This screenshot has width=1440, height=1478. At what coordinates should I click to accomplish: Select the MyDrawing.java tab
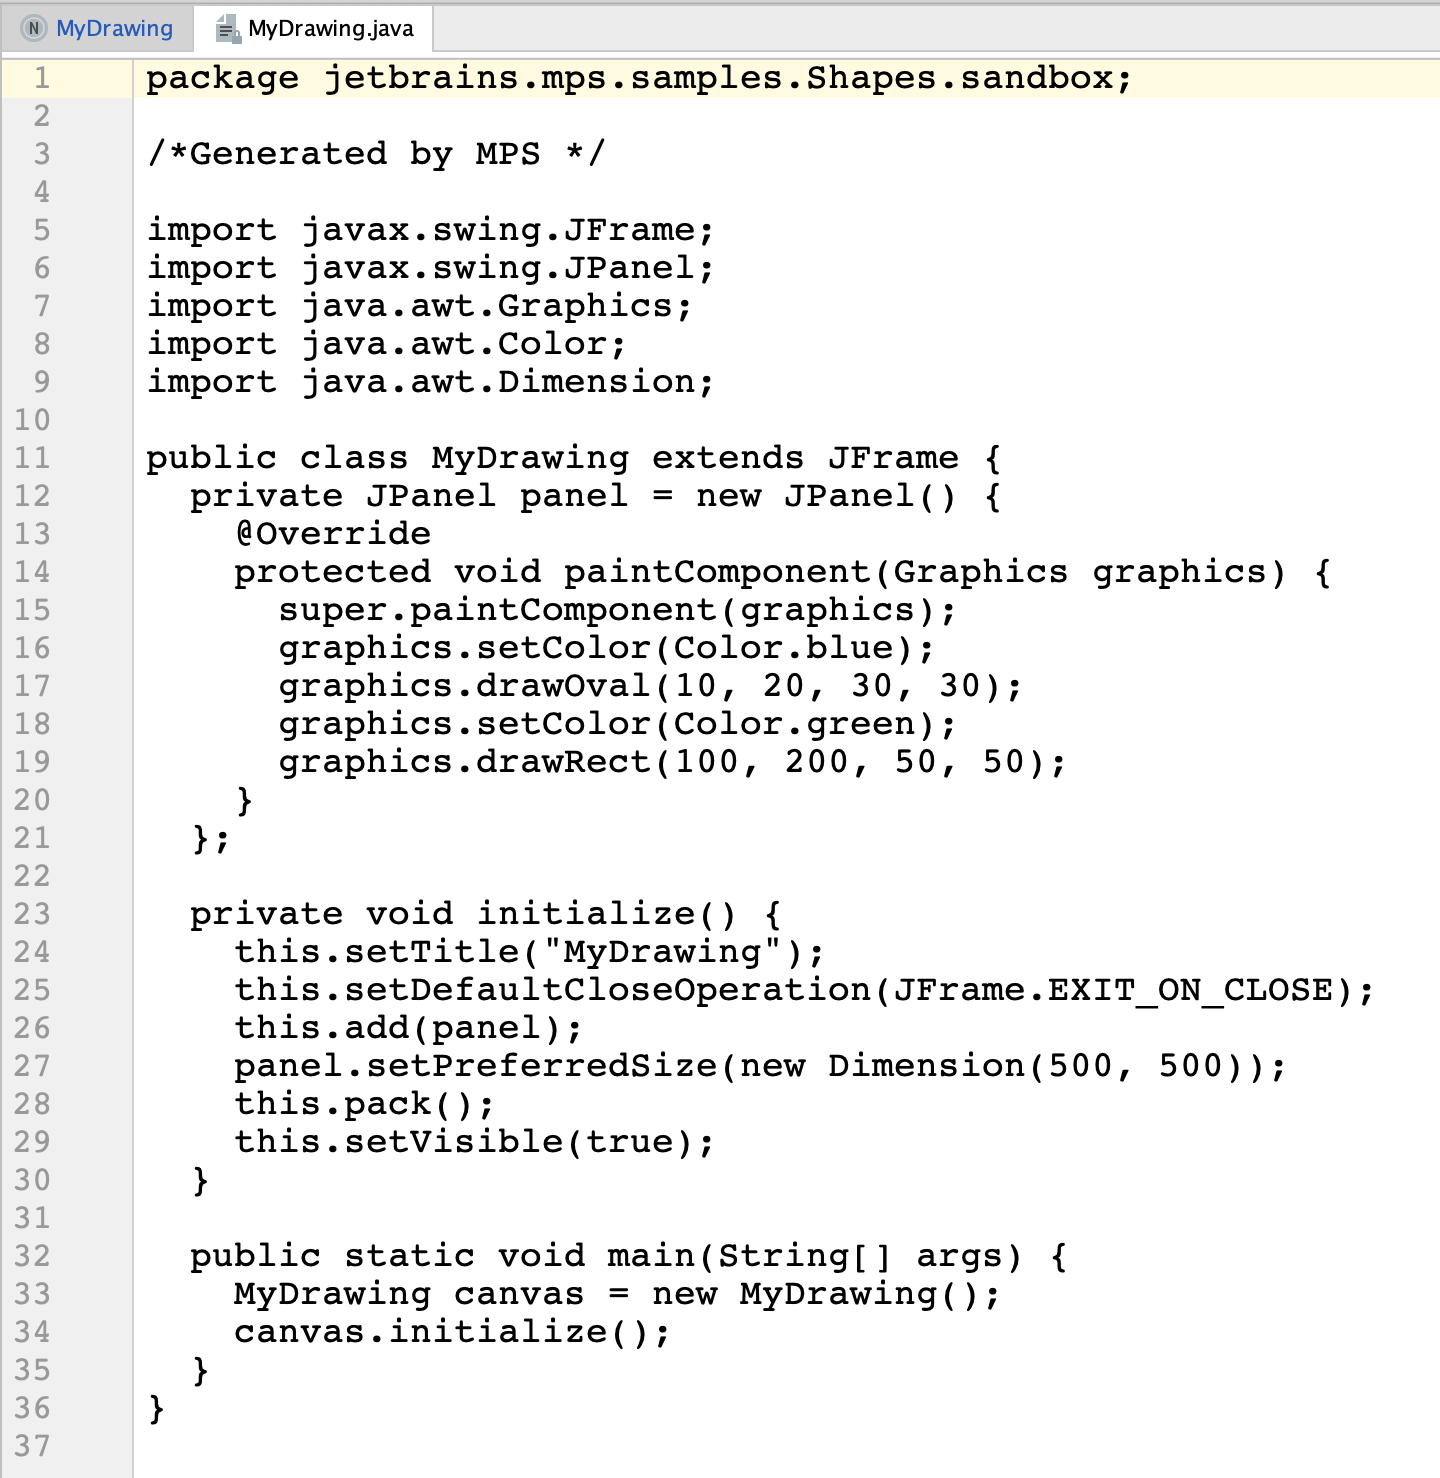314,28
